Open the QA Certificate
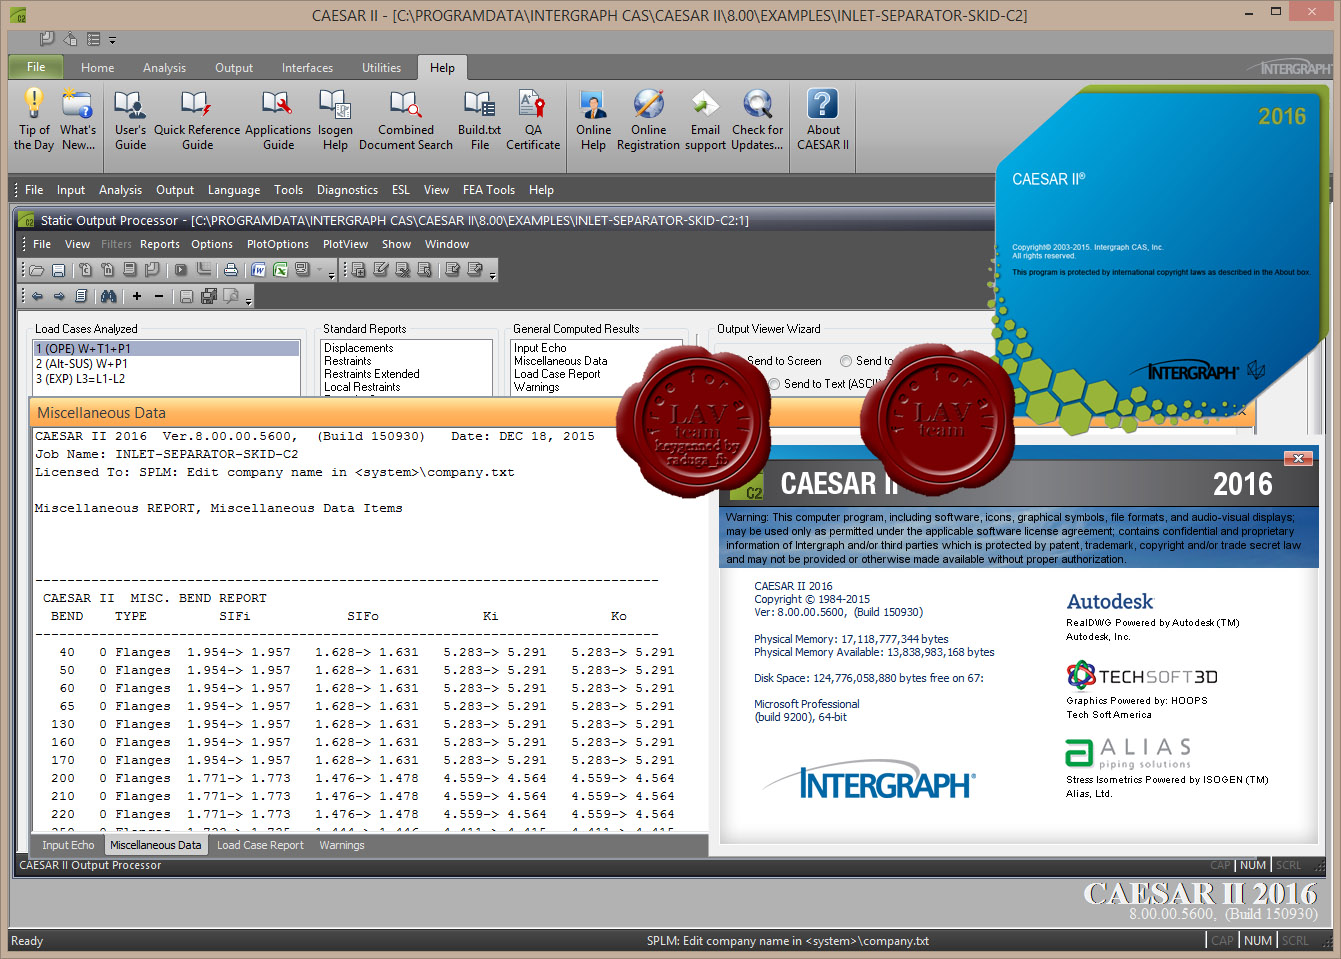The image size is (1341, 959). pos(533,118)
